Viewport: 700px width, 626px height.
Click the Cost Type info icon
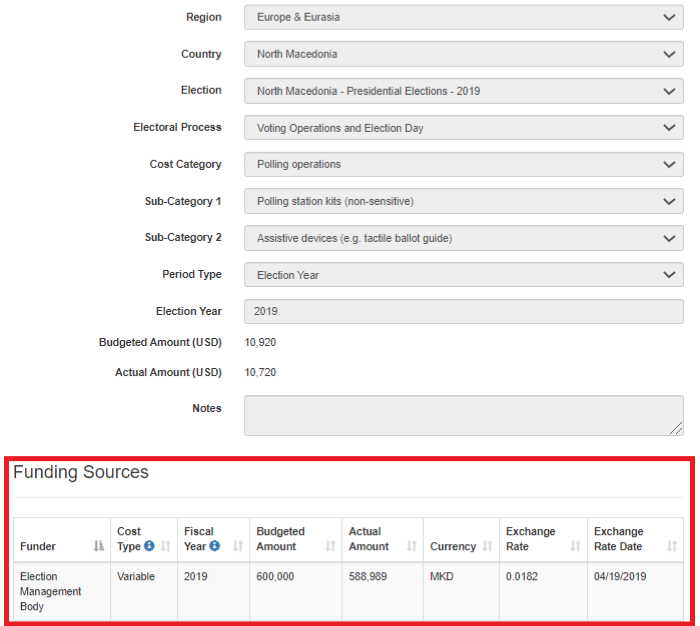tap(149, 547)
